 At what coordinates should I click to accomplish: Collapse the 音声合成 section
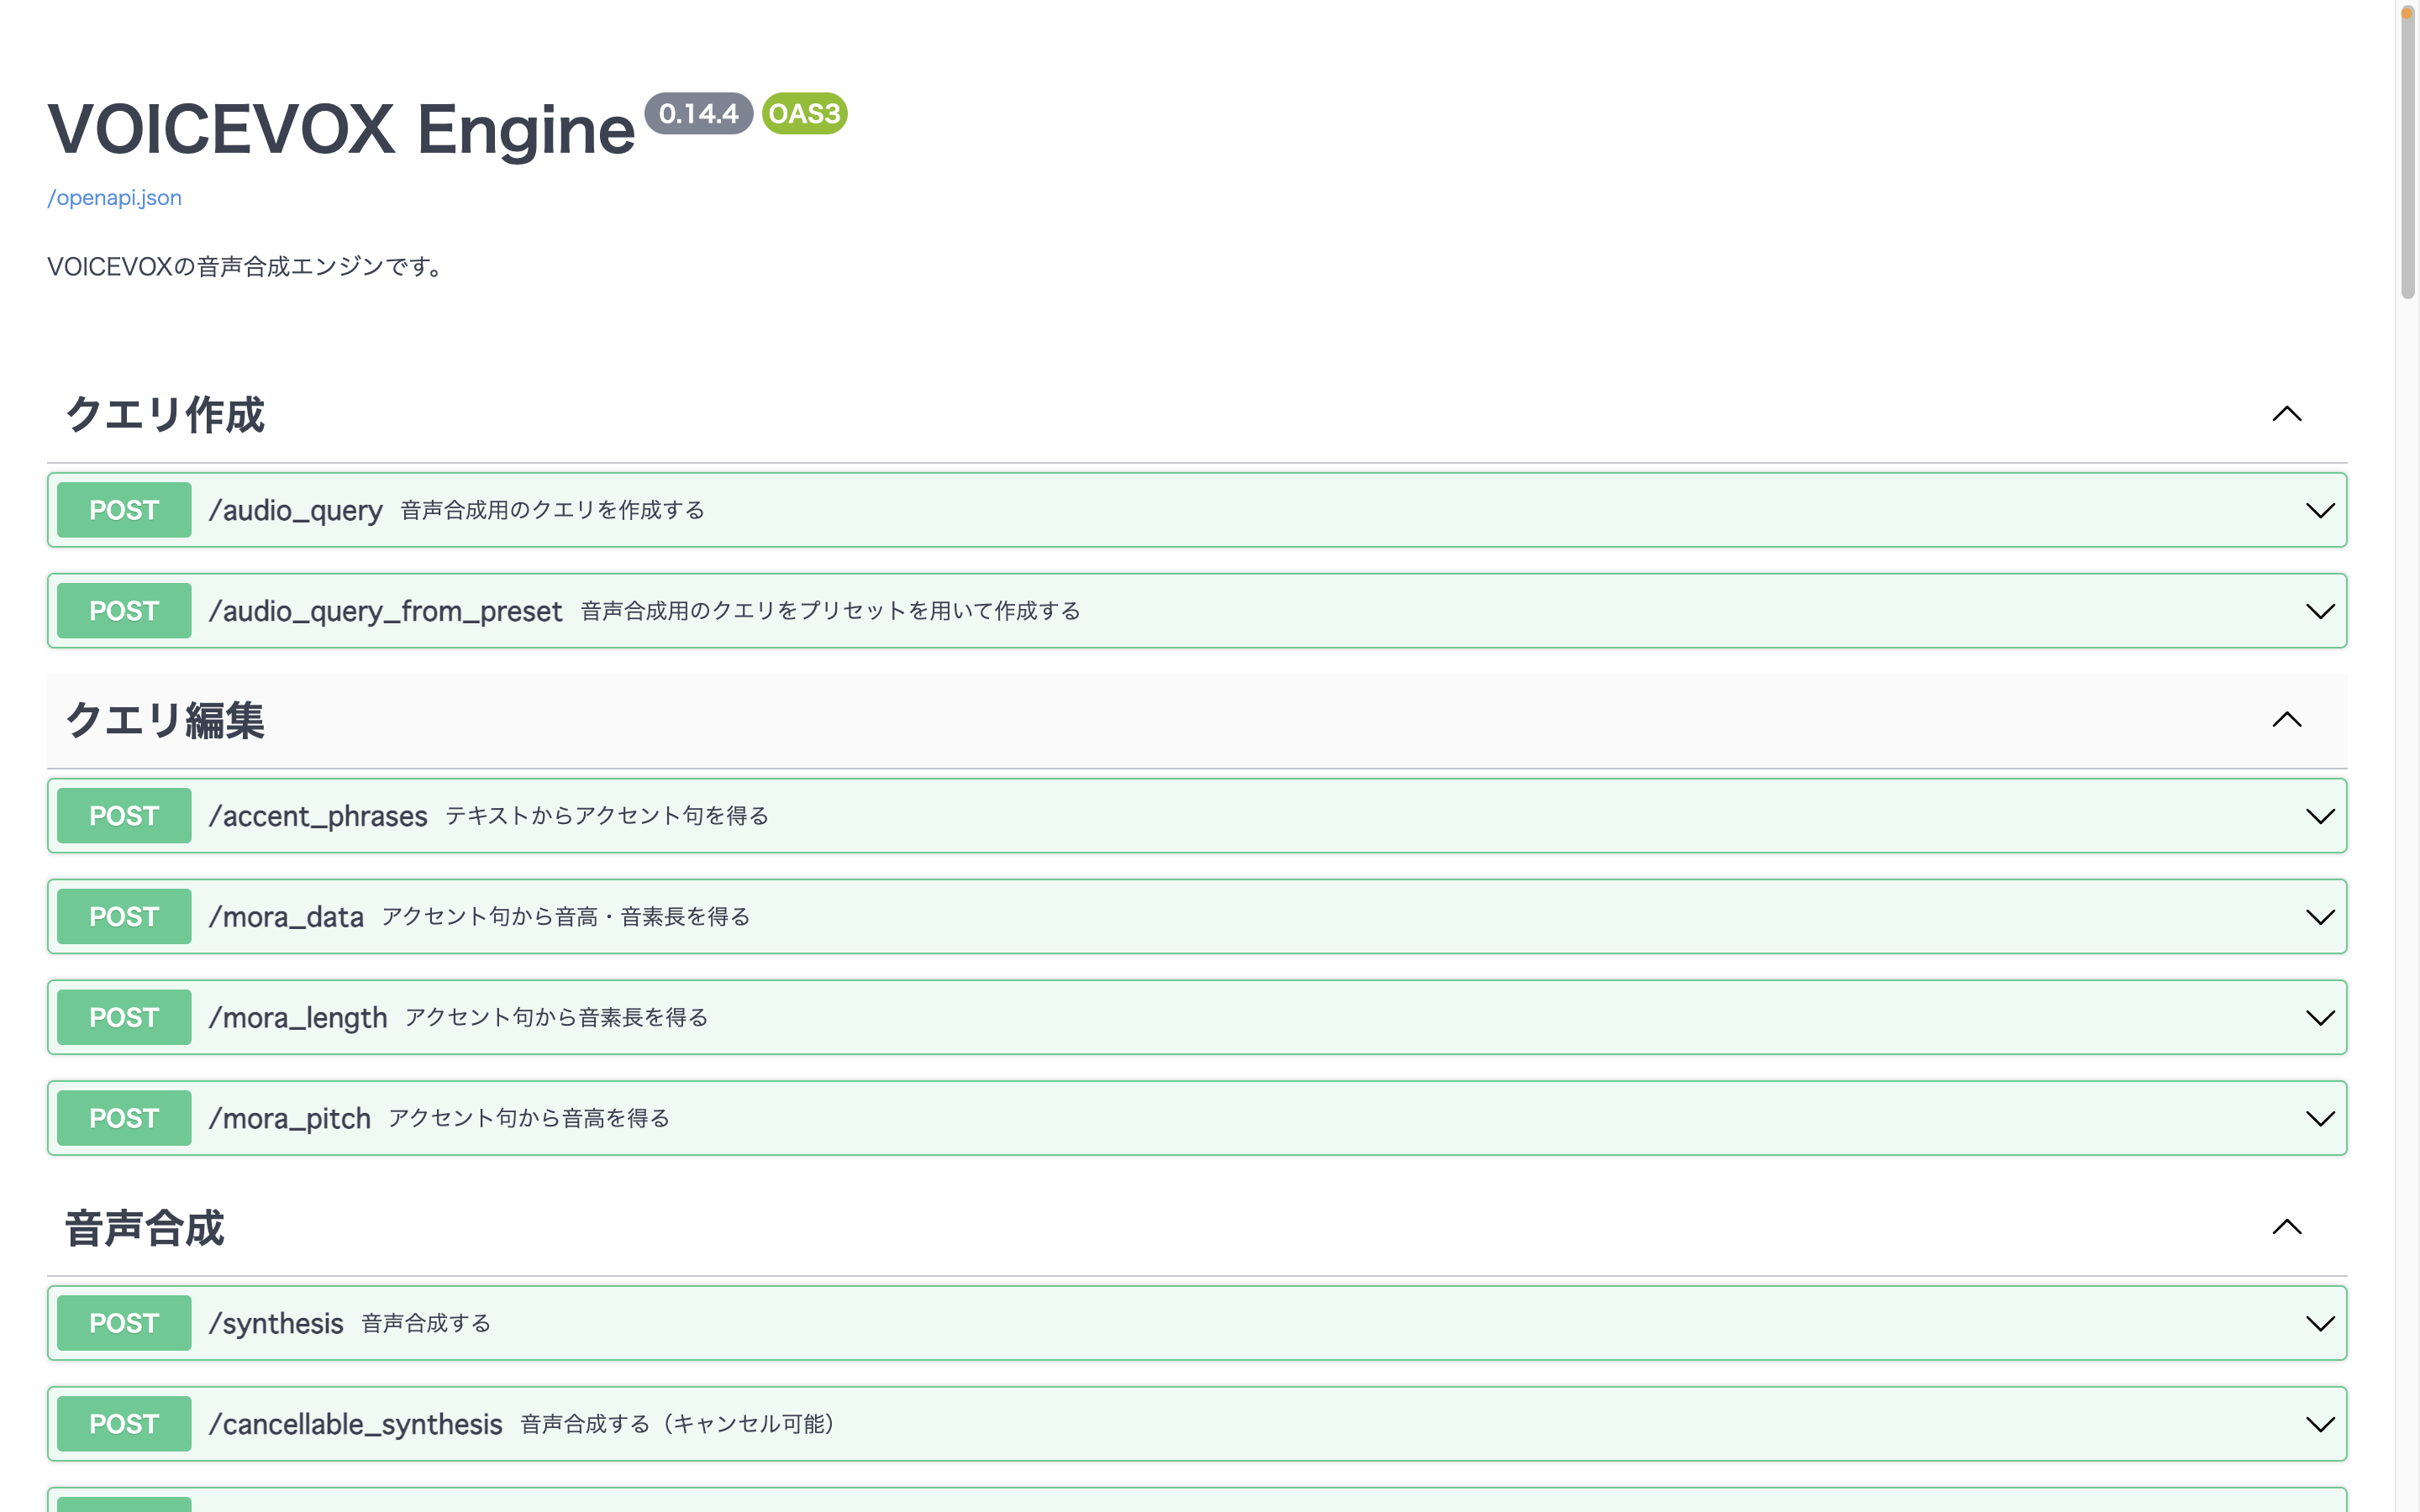point(2288,1227)
